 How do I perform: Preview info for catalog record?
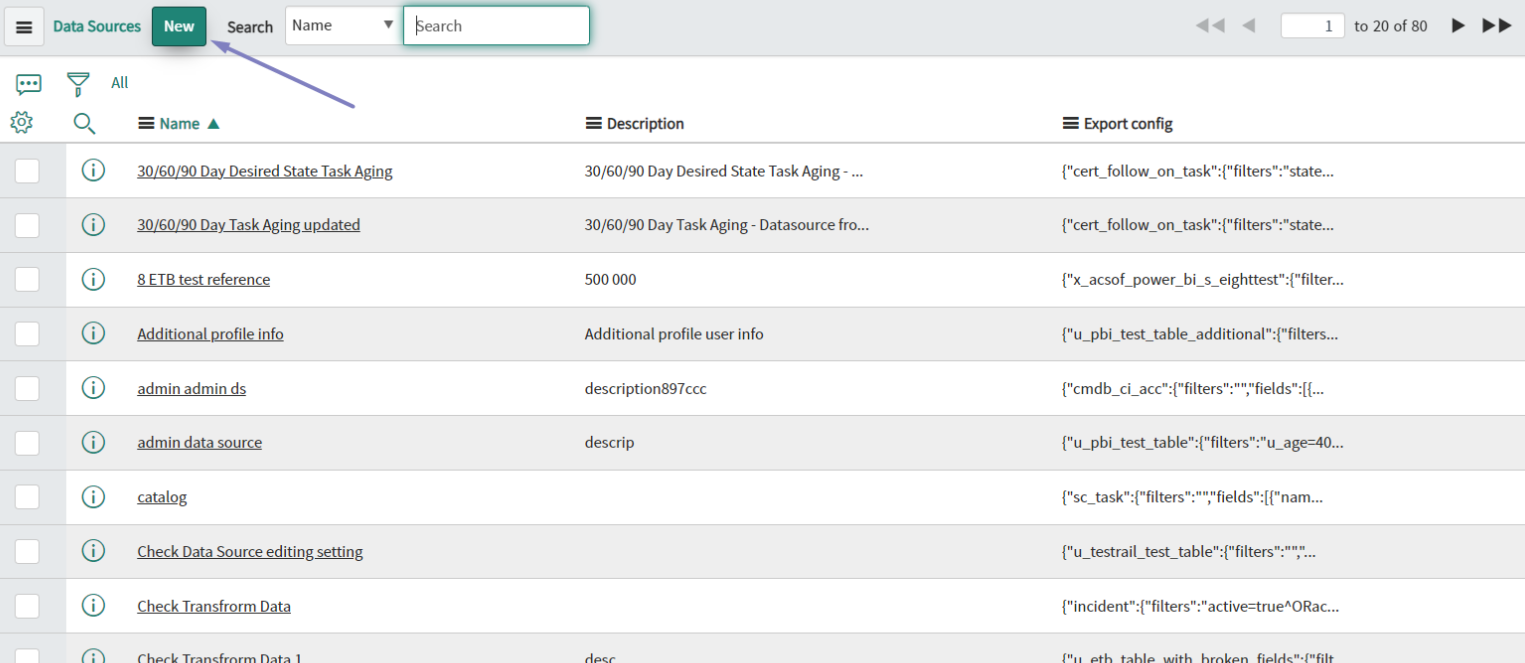[x=93, y=497]
